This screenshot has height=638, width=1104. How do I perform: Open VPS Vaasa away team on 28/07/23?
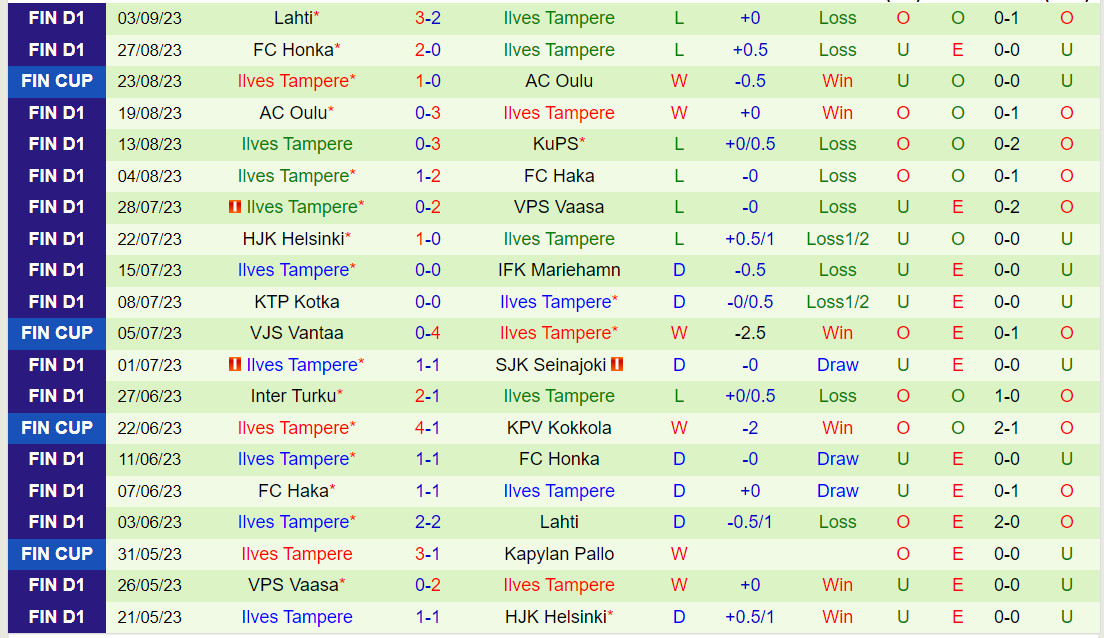tap(559, 207)
